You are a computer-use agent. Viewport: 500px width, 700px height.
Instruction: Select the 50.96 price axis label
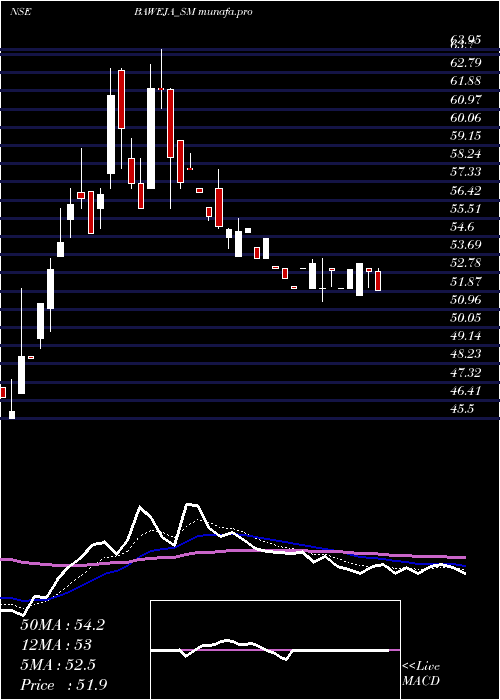pos(466,300)
